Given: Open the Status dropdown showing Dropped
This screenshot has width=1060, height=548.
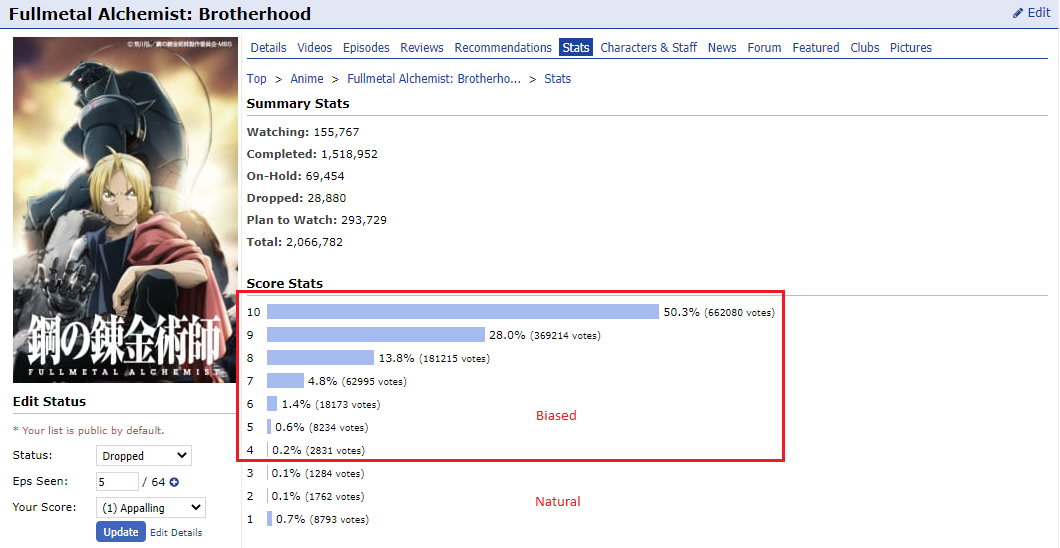Looking at the screenshot, I should [144, 456].
